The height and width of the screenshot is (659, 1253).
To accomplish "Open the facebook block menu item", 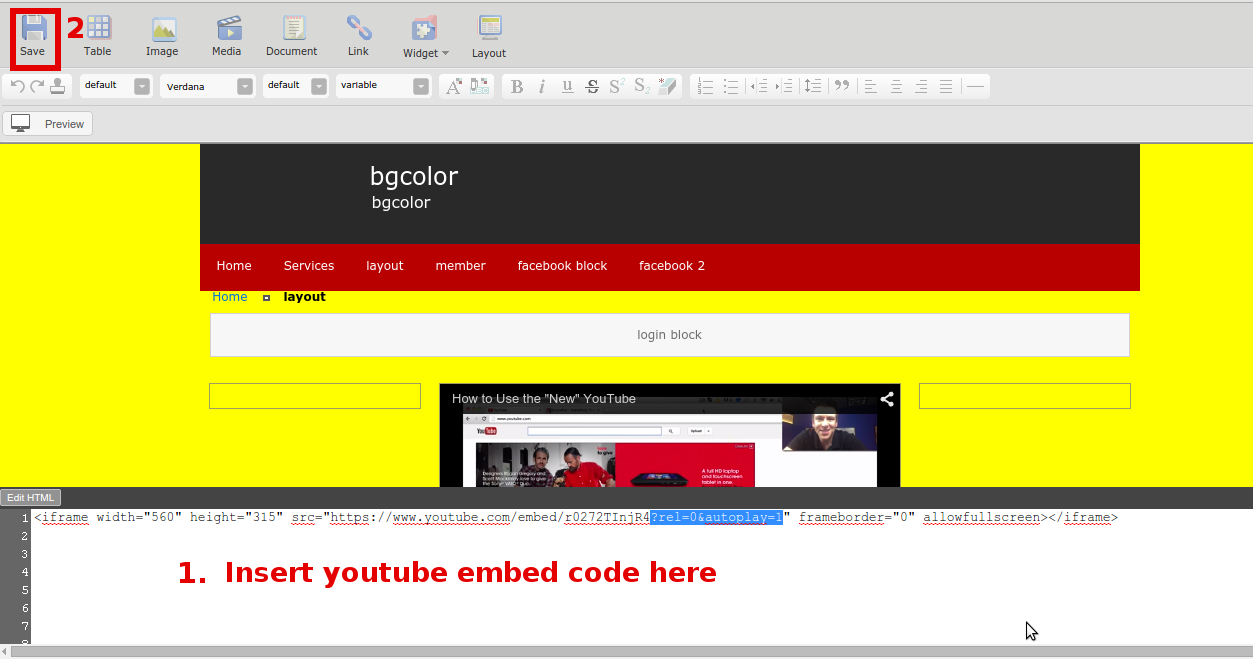I will 562,266.
